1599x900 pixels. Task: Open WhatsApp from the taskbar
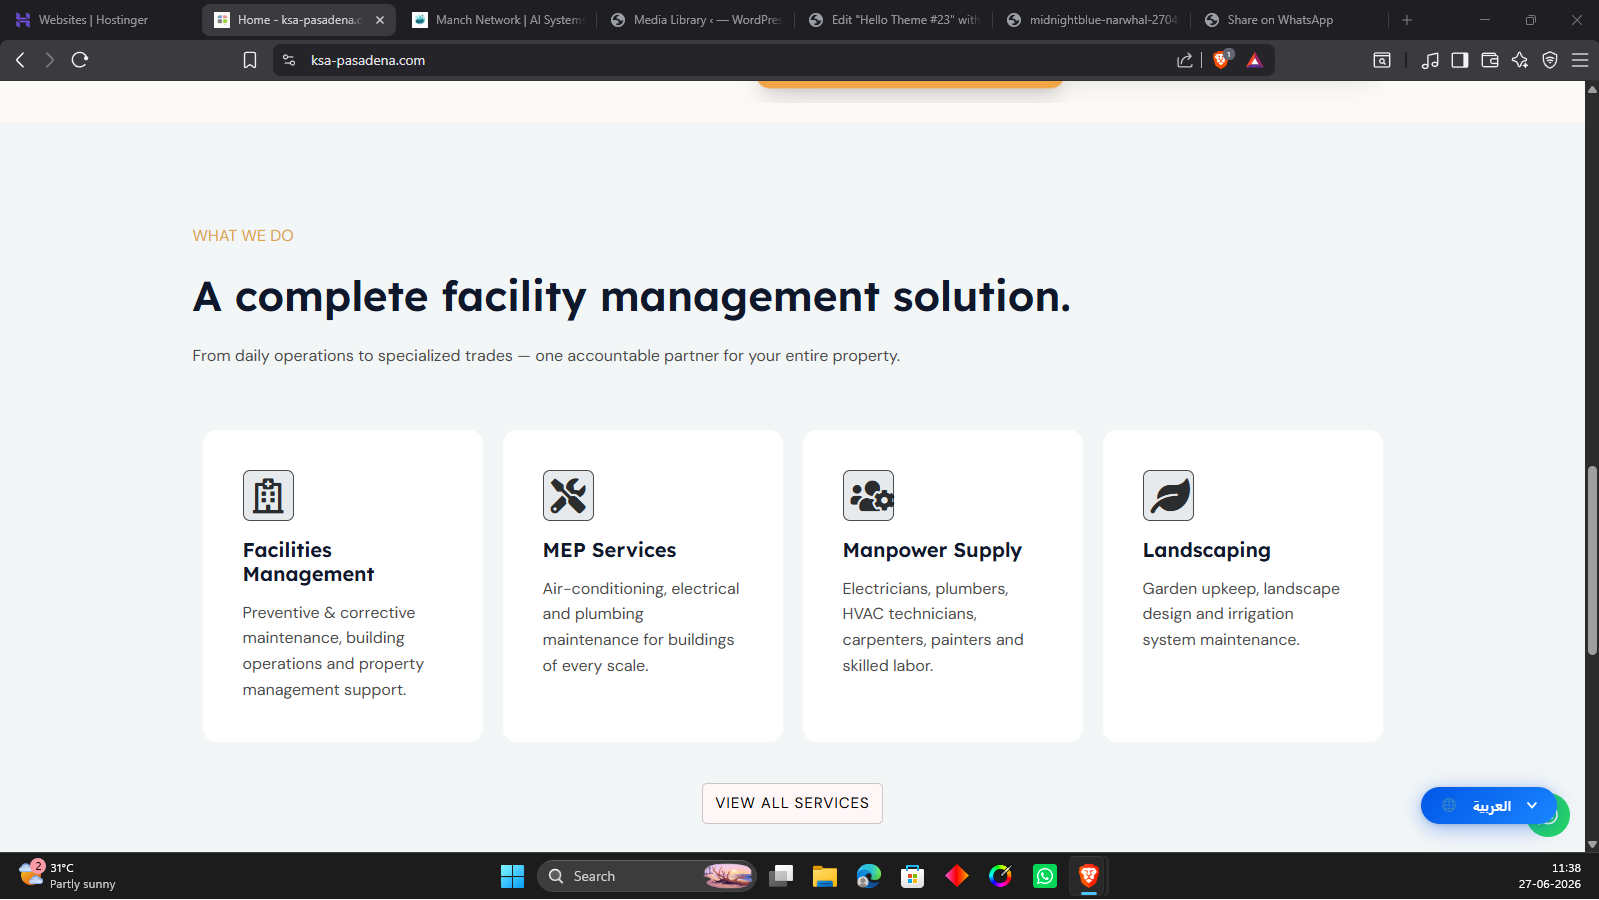tap(1044, 876)
